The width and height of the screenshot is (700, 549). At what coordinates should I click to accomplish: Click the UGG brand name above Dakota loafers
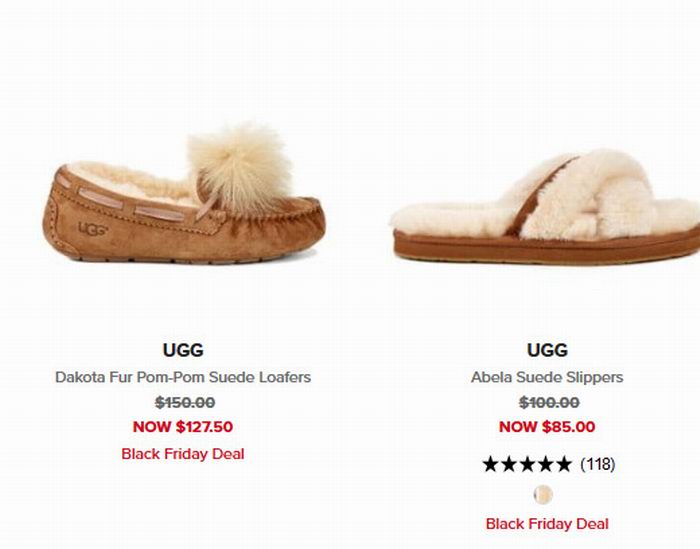pos(183,350)
